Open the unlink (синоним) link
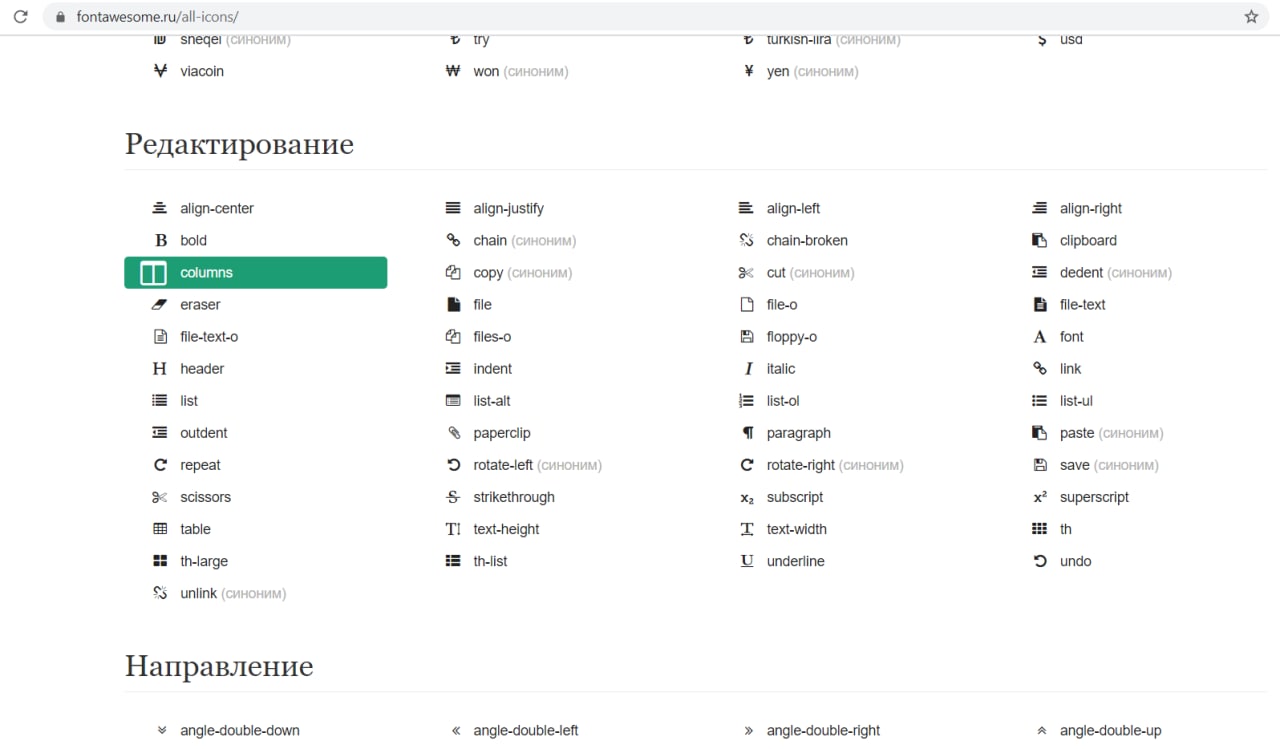The width and height of the screenshot is (1280, 749). 233,593
